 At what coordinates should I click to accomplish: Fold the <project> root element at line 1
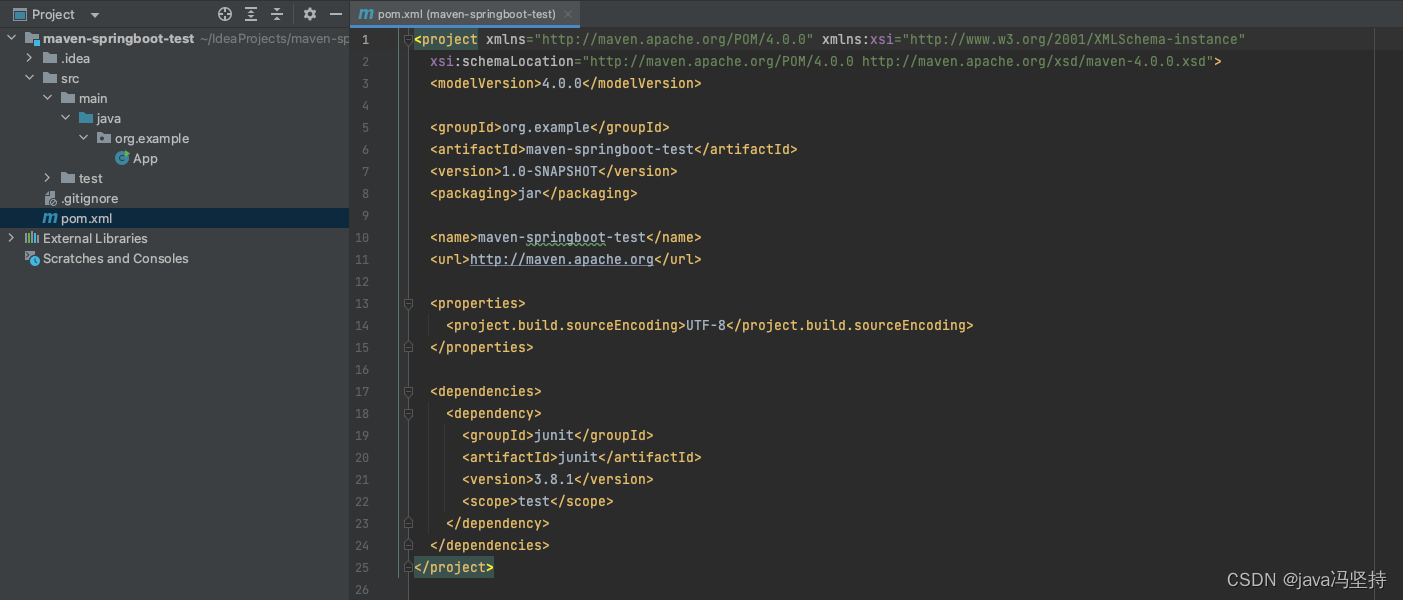coord(408,39)
